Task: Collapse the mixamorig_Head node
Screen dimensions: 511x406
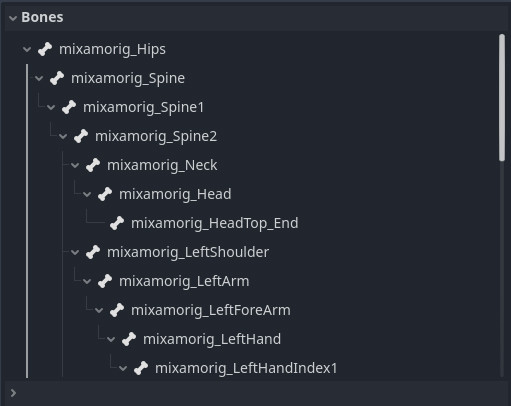Action: click(x=87, y=194)
